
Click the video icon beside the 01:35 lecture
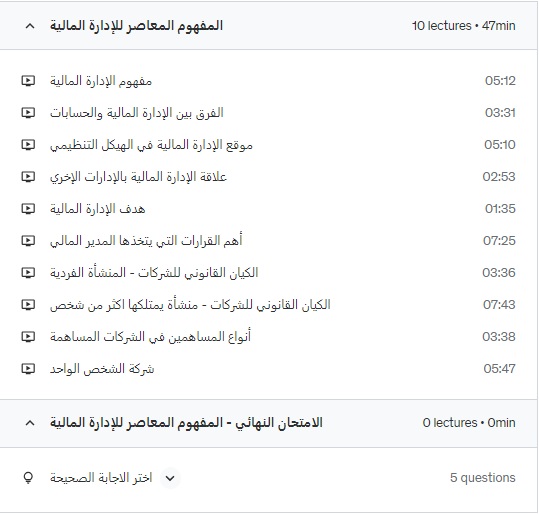click(x=28, y=209)
